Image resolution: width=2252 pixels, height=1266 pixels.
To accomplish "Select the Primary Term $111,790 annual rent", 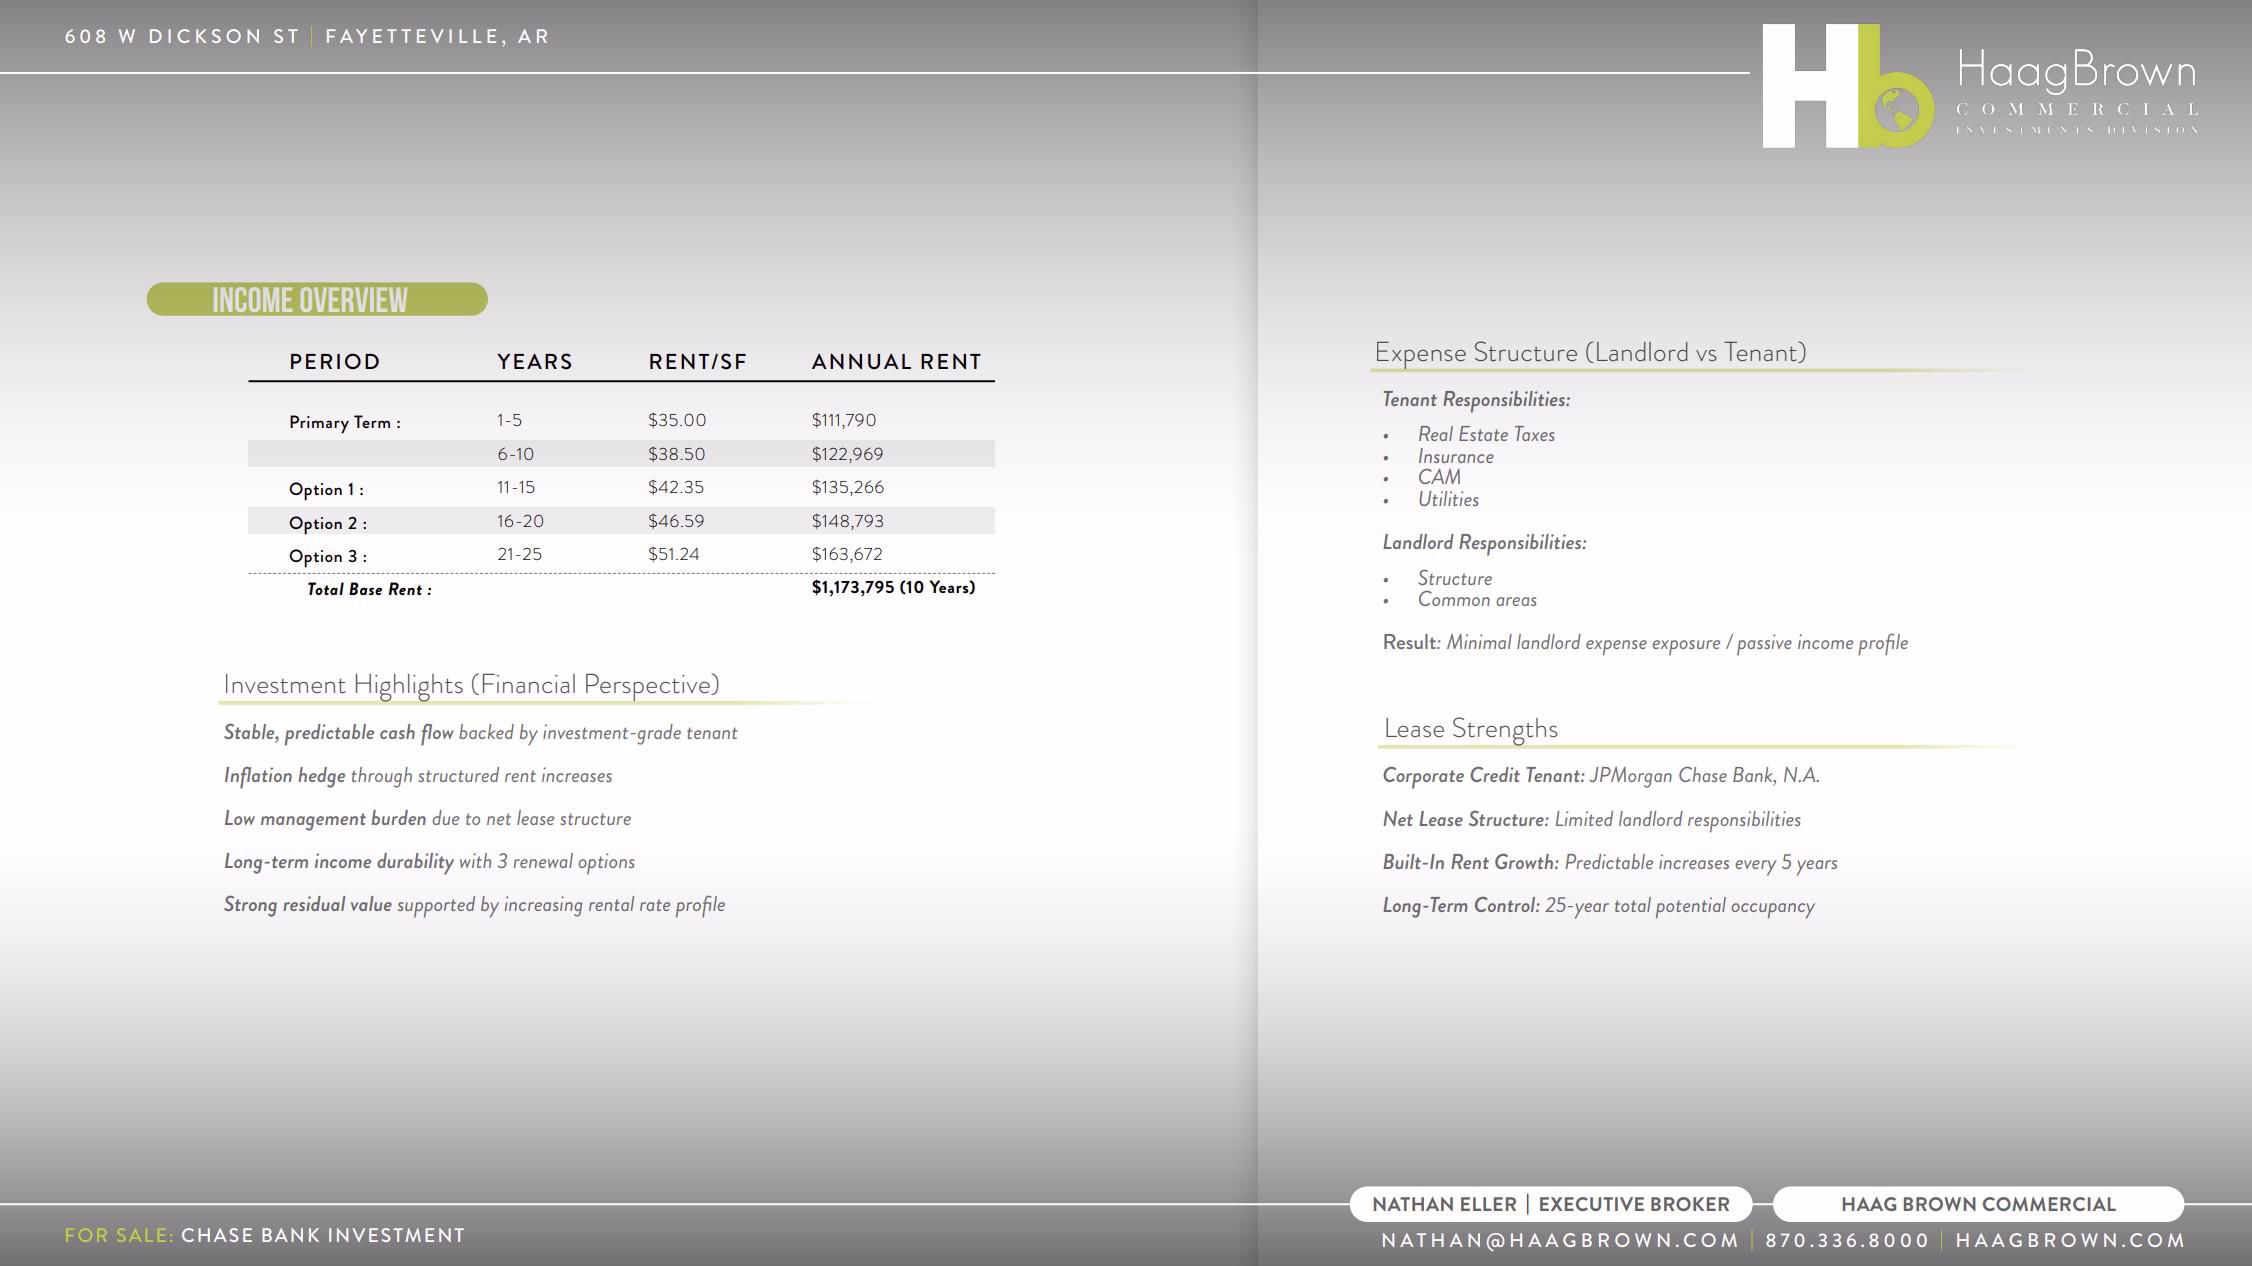I will (x=843, y=420).
